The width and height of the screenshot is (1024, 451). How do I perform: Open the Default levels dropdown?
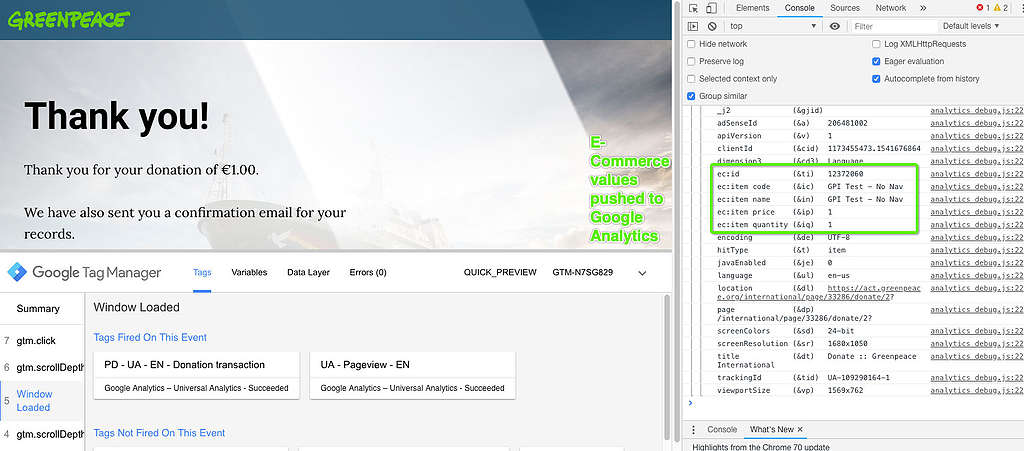pyautogui.click(x=970, y=26)
